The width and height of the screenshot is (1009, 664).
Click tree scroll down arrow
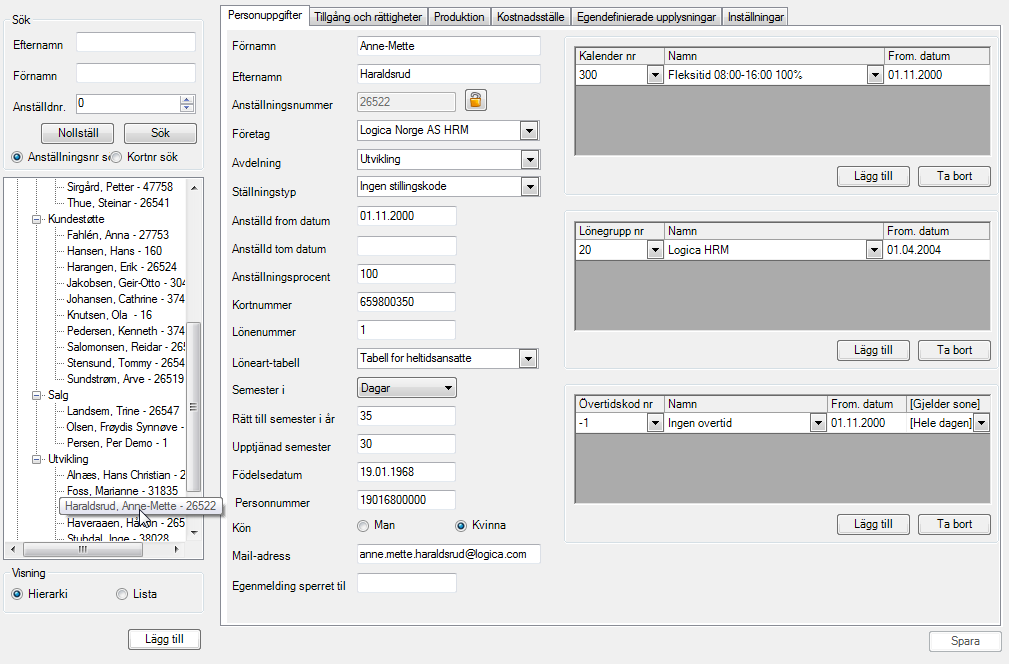coord(194,533)
